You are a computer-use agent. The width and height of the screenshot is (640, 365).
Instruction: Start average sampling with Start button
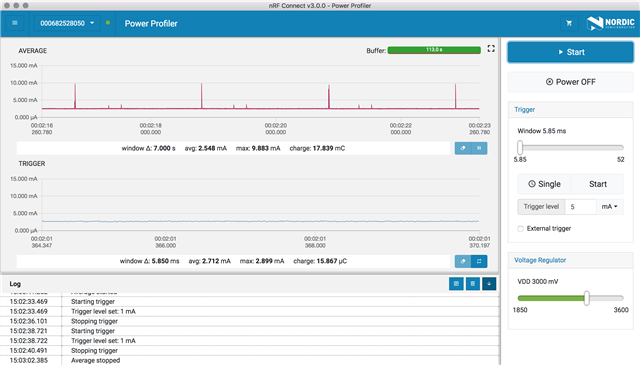click(571, 52)
